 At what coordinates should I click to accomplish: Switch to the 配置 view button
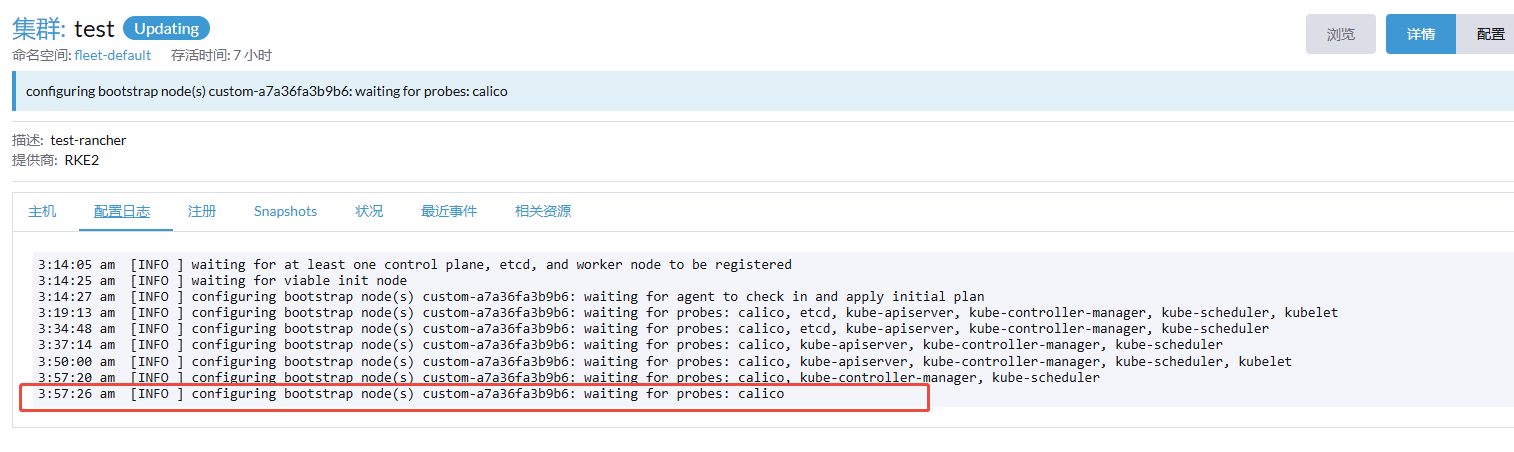[1489, 34]
